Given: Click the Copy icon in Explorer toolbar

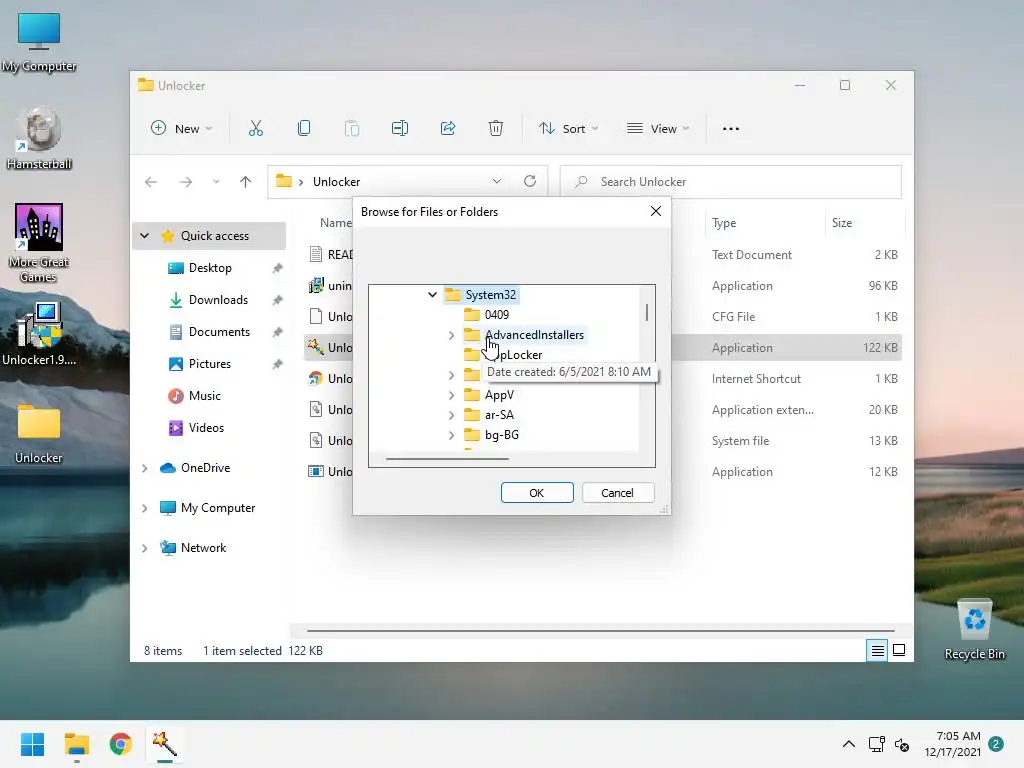Looking at the screenshot, I should click(304, 129).
